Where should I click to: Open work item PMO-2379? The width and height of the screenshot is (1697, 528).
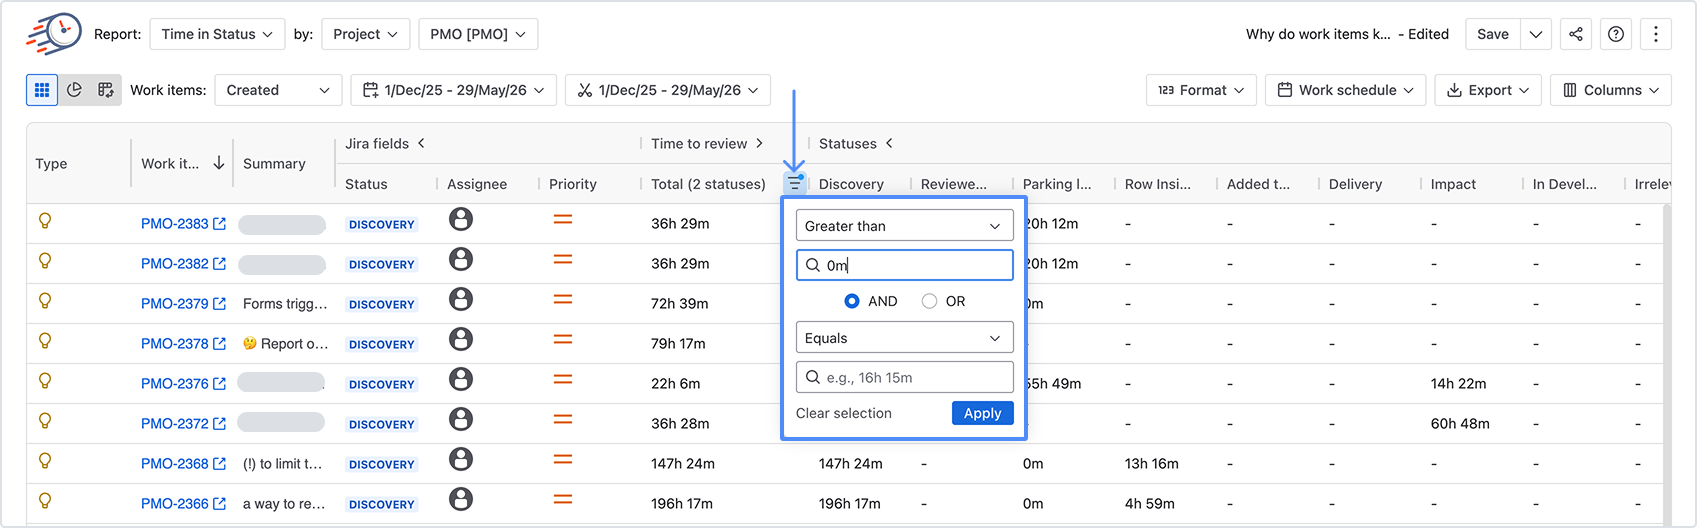[x=175, y=304]
